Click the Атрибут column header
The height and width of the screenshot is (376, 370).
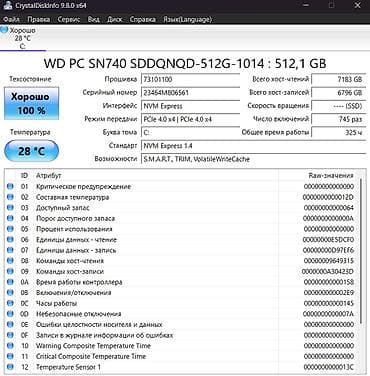click(x=49, y=175)
